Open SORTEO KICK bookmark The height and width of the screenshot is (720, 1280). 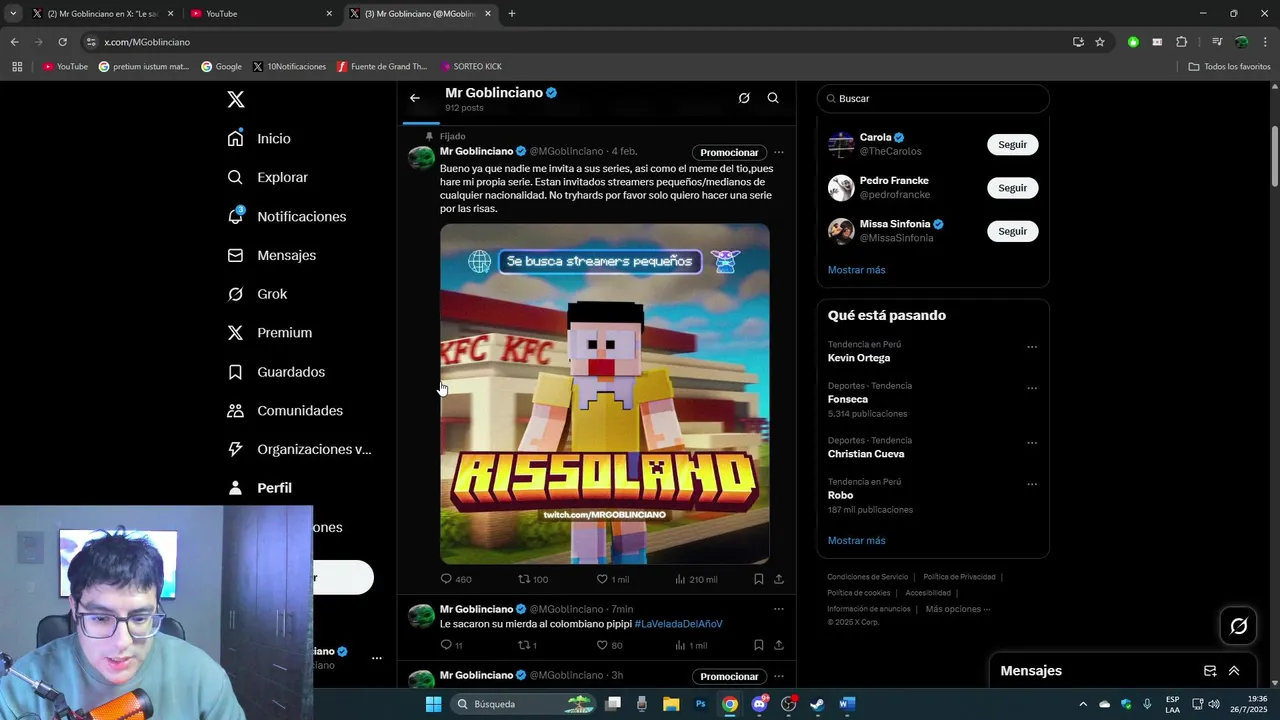coord(471,67)
